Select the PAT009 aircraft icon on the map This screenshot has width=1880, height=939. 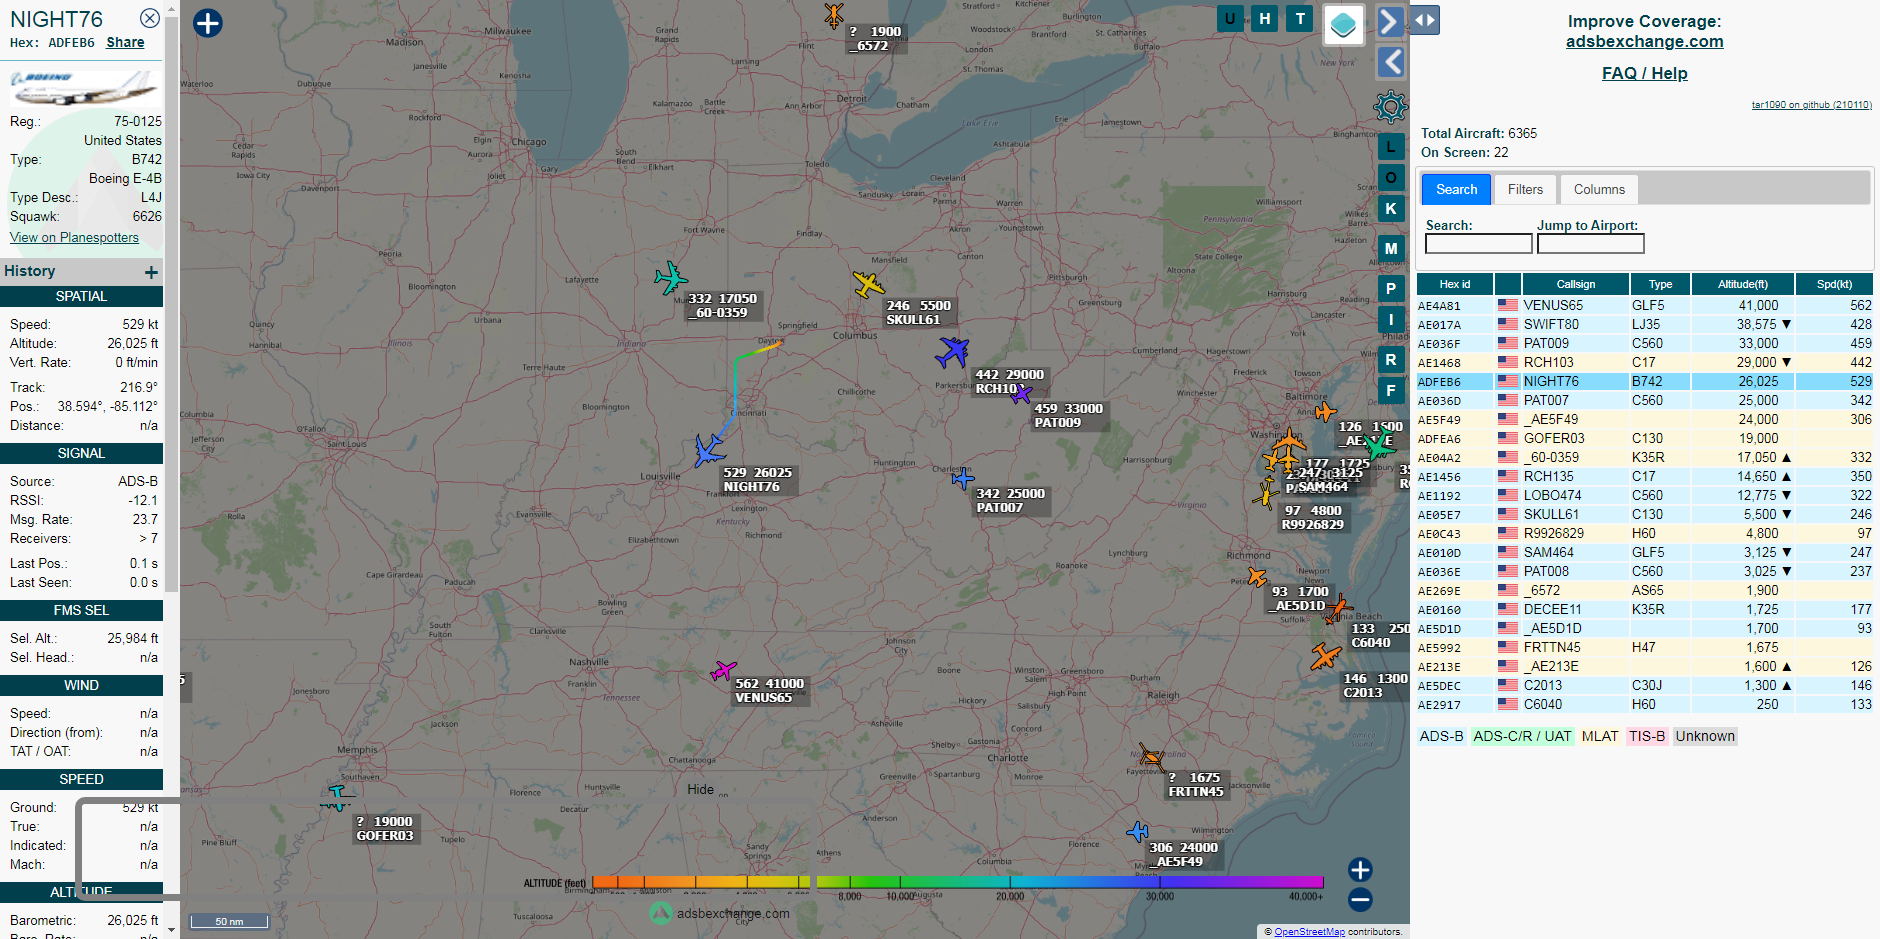point(1020,394)
